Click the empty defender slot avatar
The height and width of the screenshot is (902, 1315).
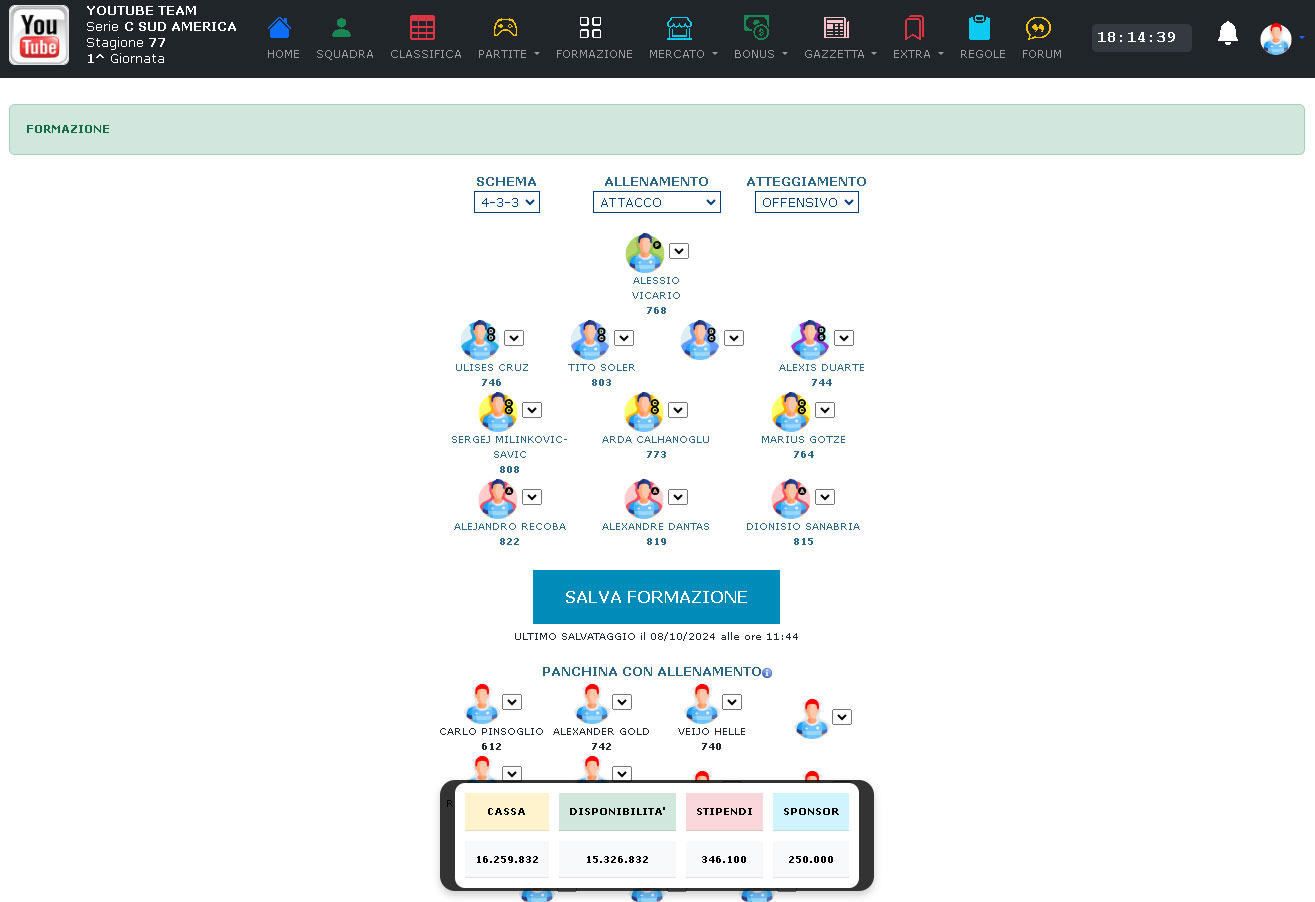(700, 340)
